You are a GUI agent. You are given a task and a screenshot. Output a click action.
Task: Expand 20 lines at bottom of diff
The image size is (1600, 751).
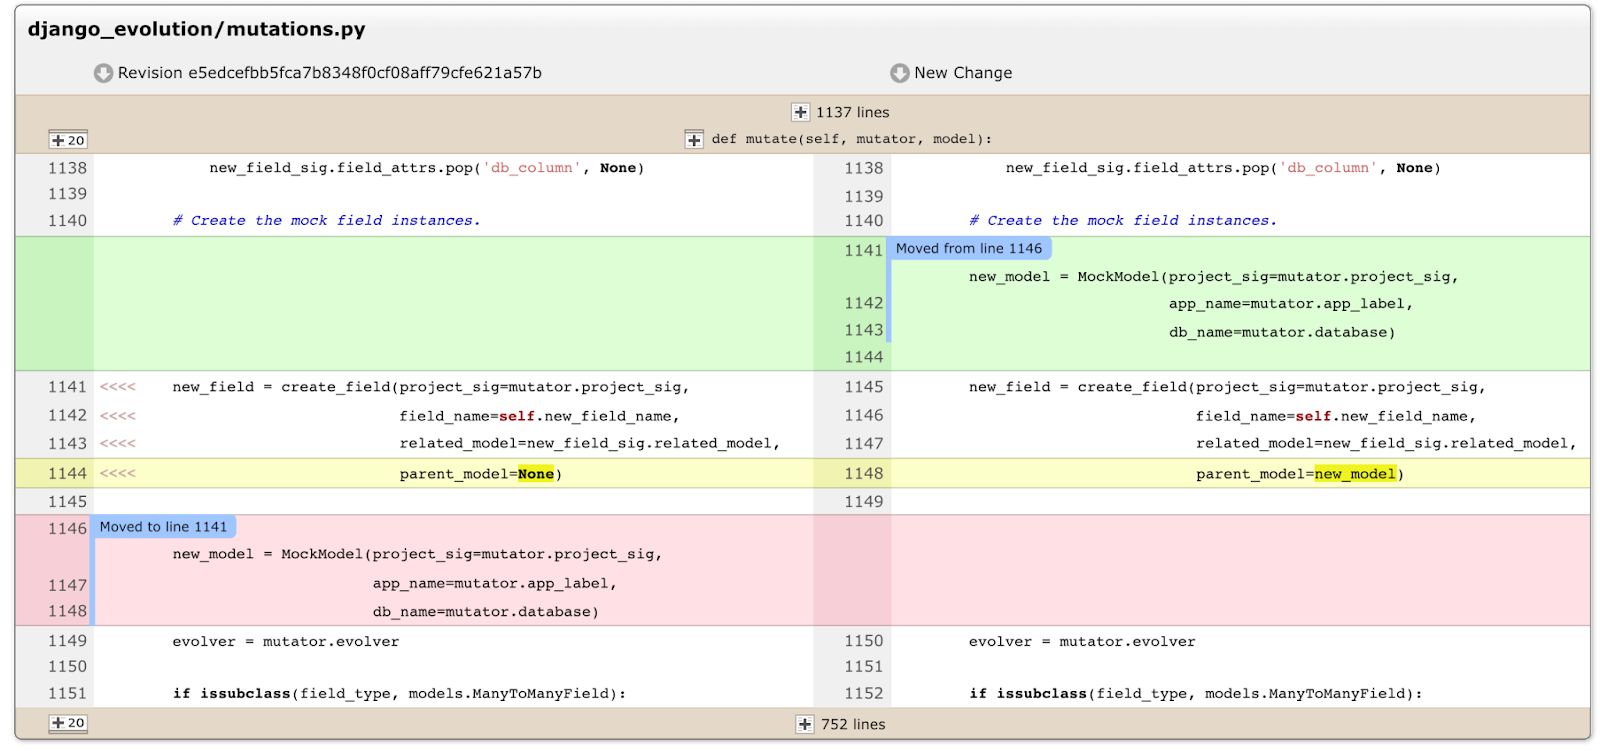click(x=68, y=723)
